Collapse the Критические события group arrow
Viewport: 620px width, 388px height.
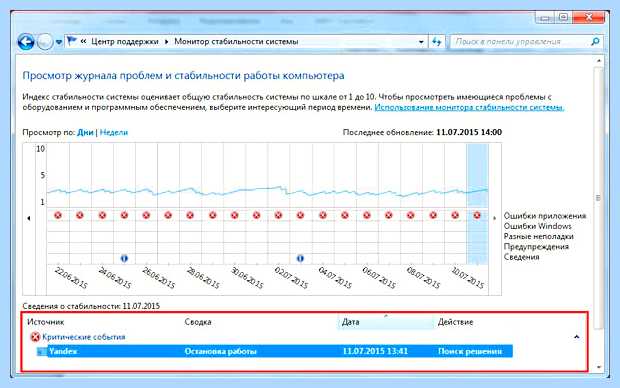(577, 337)
